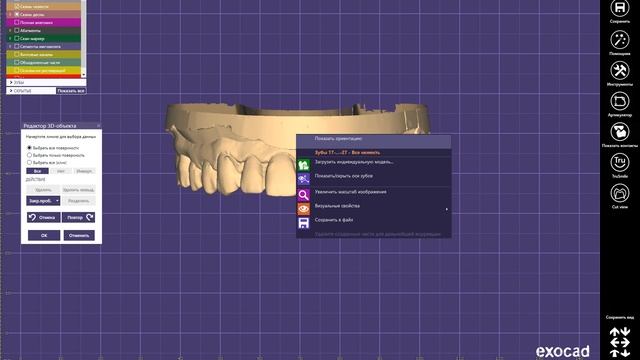The height and width of the screenshot is (360, 640).
Task: Activate the Cut view icon
Action: [x=620, y=193]
